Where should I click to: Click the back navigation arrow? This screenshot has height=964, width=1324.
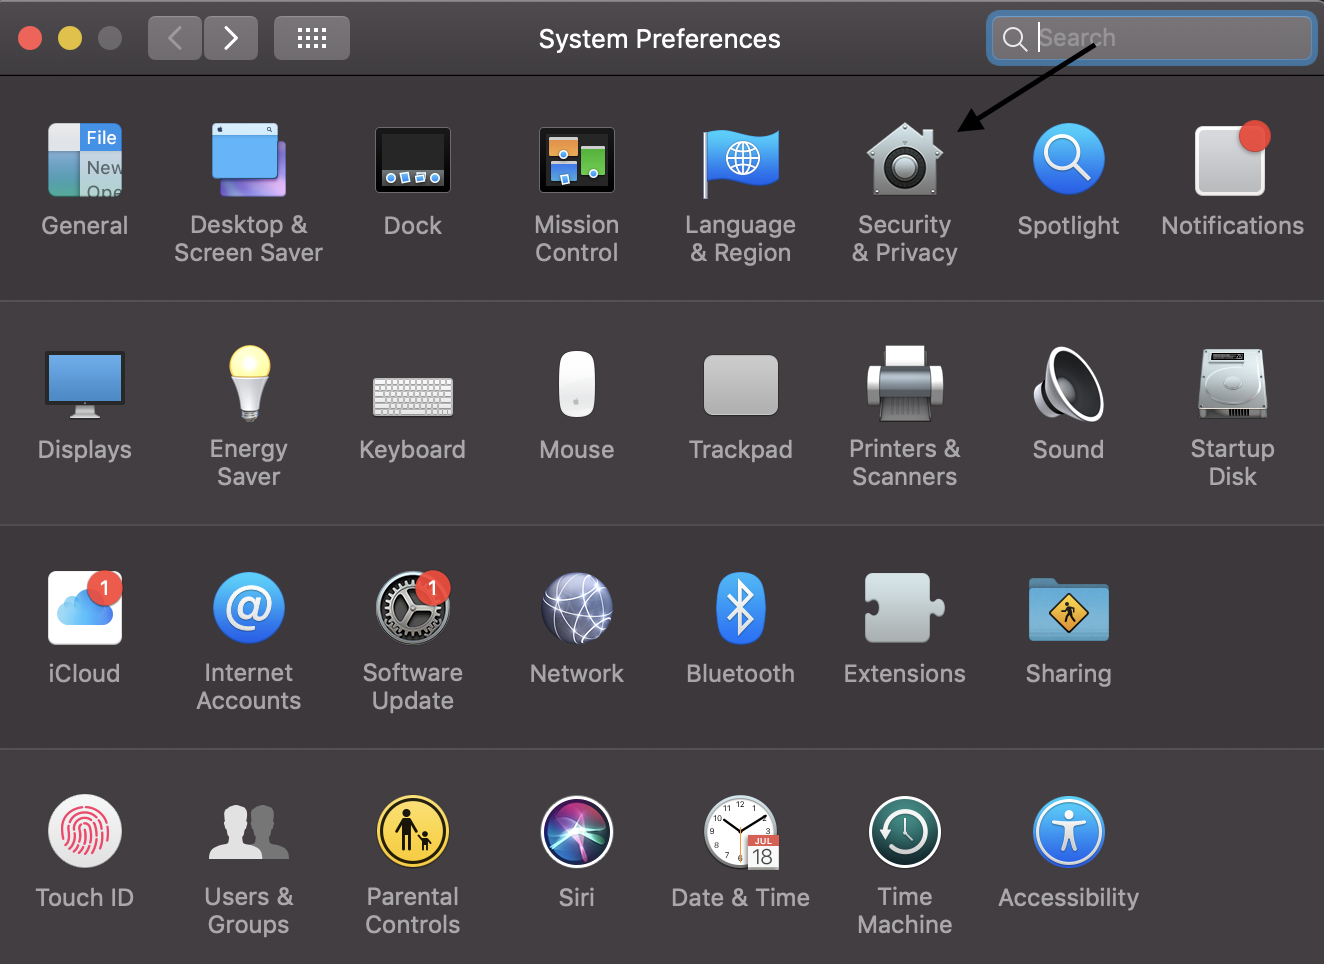175,38
